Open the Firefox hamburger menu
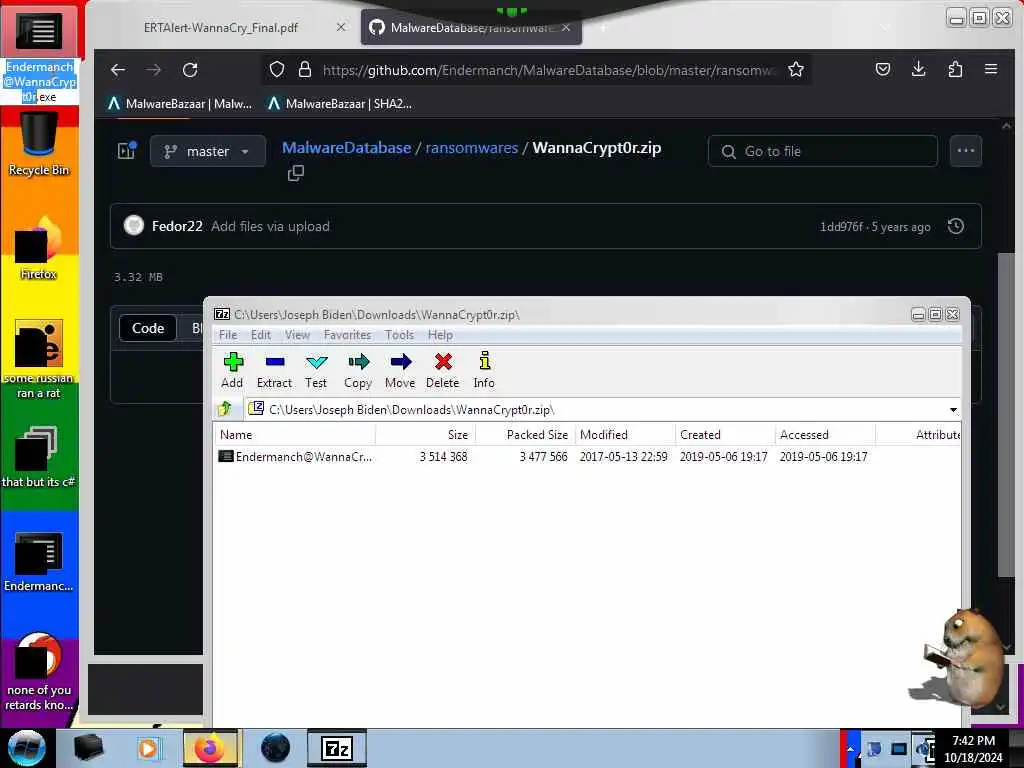This screenshot has width=1024, height=768. coord(991,69)
